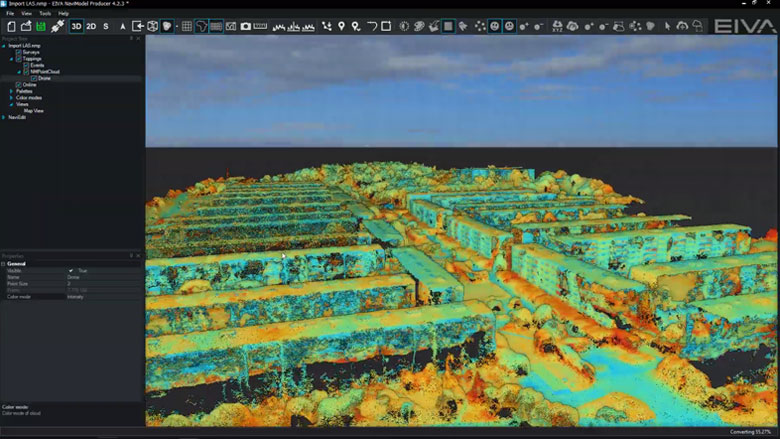Click the location pin marker icon
Viewport: 780px width, 439px height.
(x=341, y=26)
